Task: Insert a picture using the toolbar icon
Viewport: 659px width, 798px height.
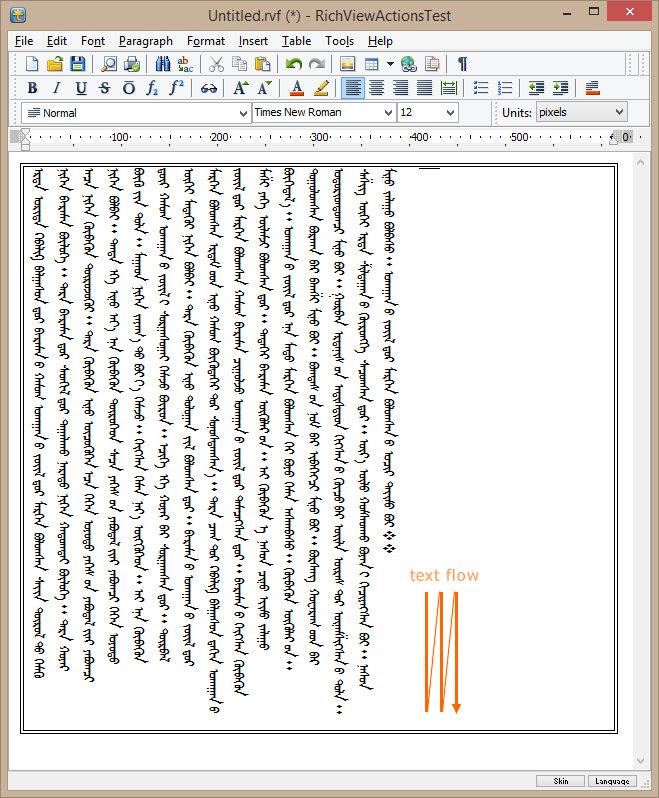Action: point(348,64)
